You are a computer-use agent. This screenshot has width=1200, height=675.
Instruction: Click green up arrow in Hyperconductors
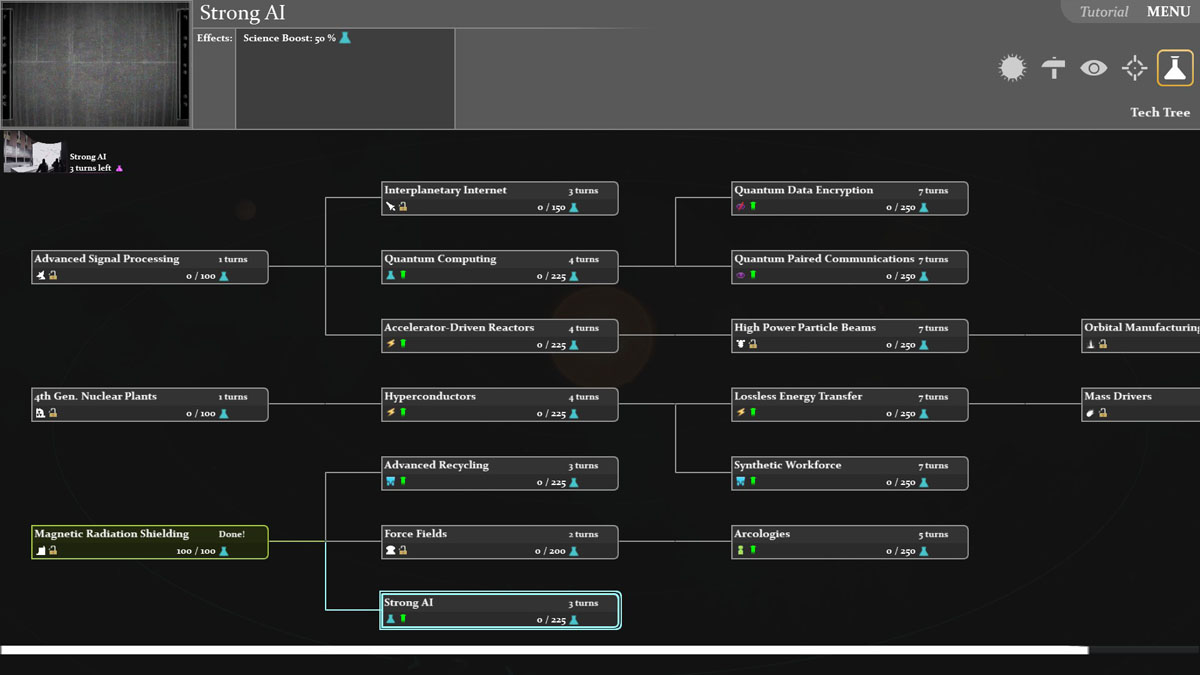(403, 413)
